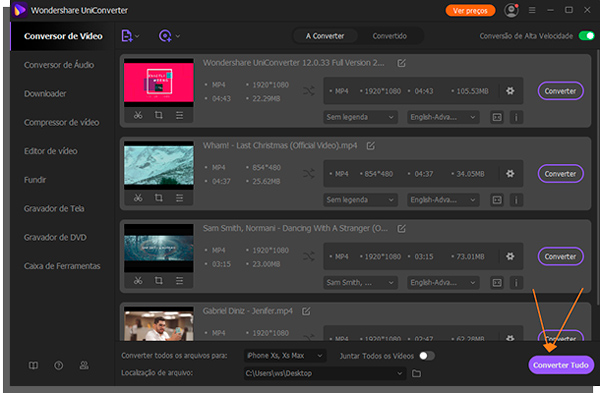Open preview icon for Sam Smith video
Viewport: 600px width, 393px height.
click(x=497, y=282)
